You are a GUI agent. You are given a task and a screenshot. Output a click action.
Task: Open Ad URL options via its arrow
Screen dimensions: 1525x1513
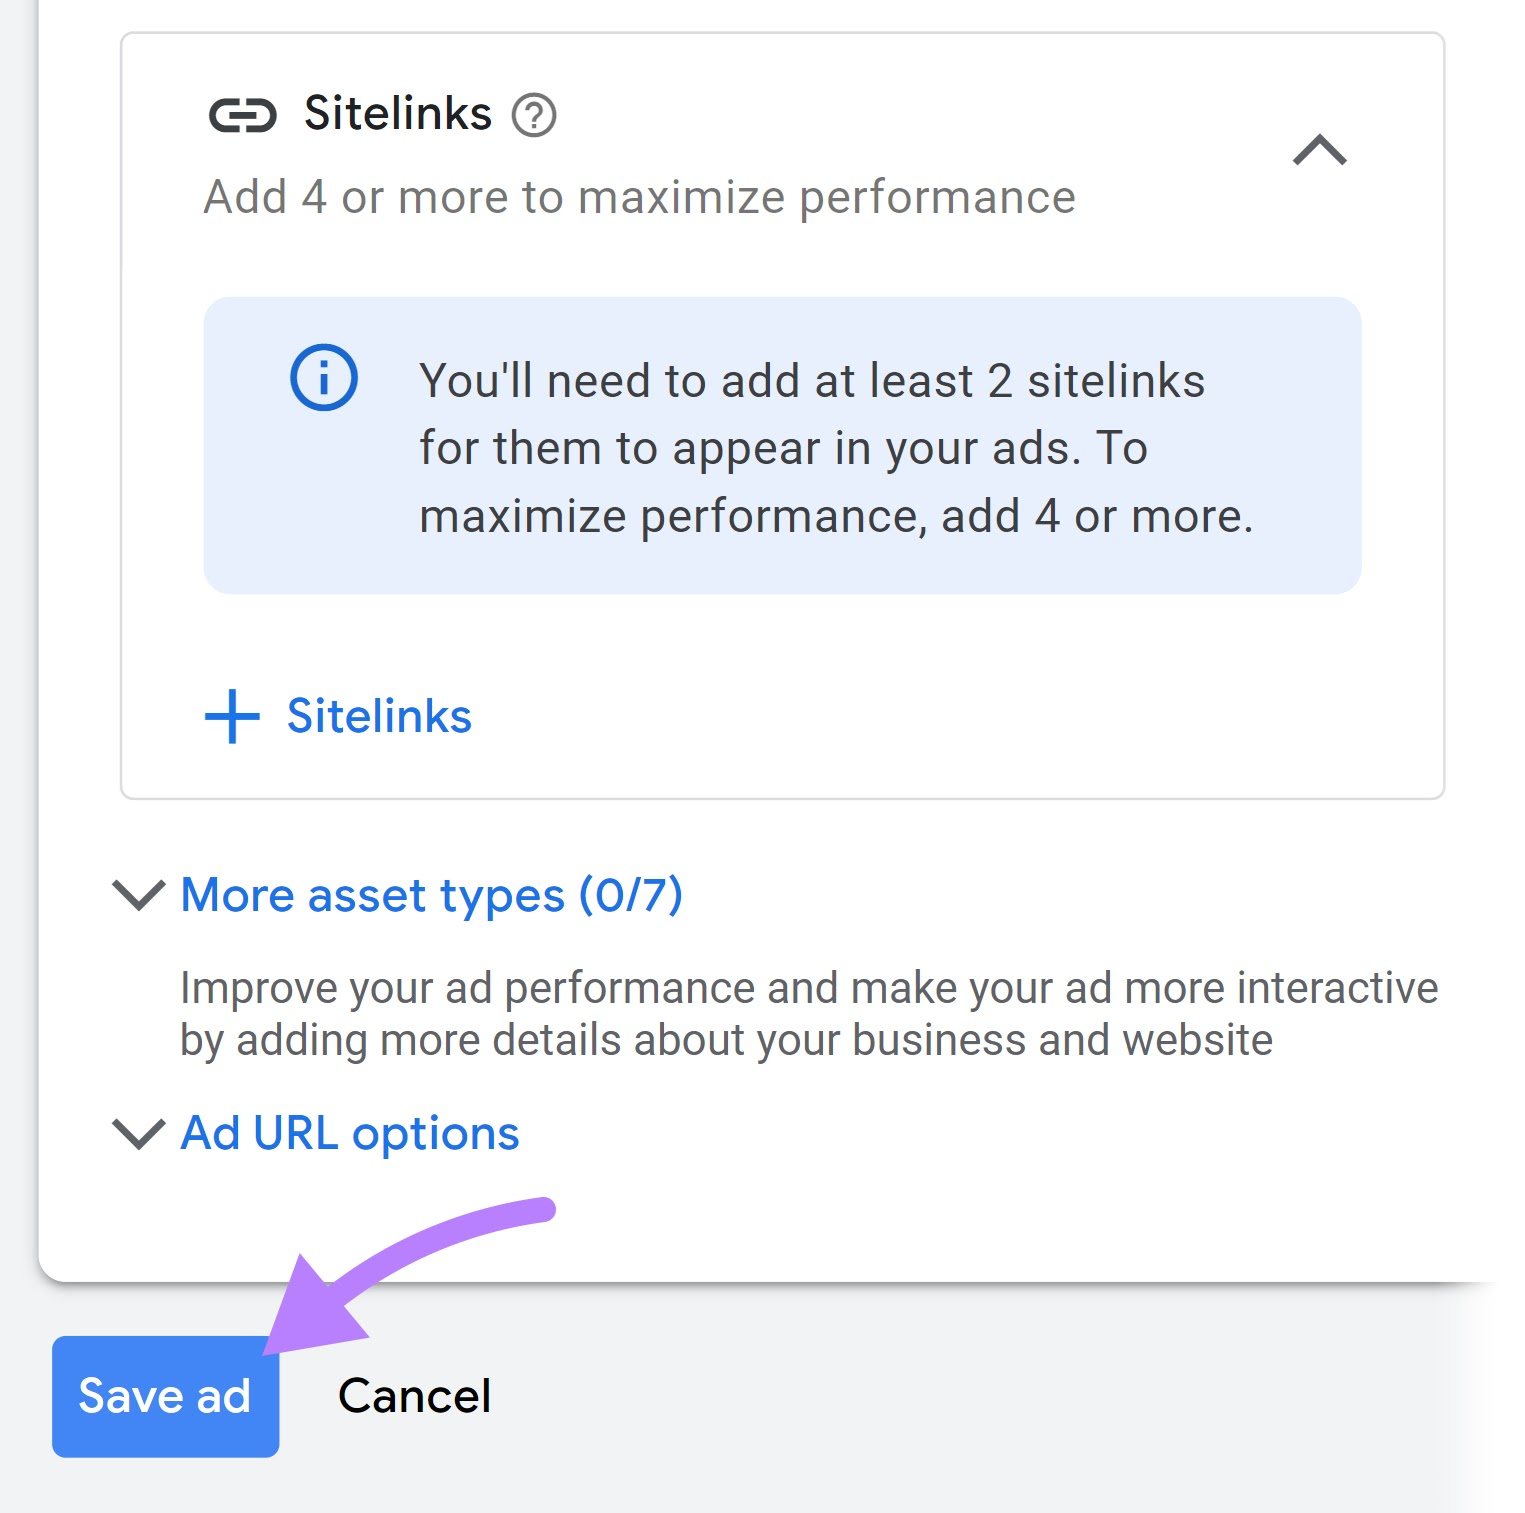coord(140,1133)
